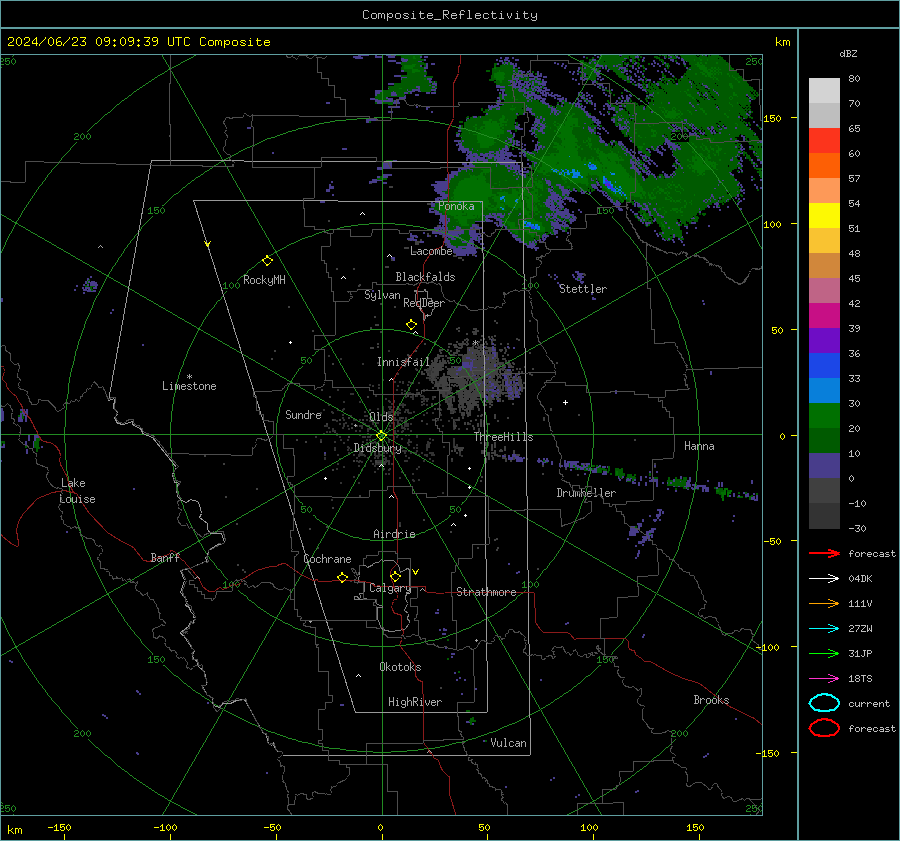Select the 51 dBZ yellow color swatch
Image resolution: width=900 pixels, height=841 pixels.
coord(824,216)
